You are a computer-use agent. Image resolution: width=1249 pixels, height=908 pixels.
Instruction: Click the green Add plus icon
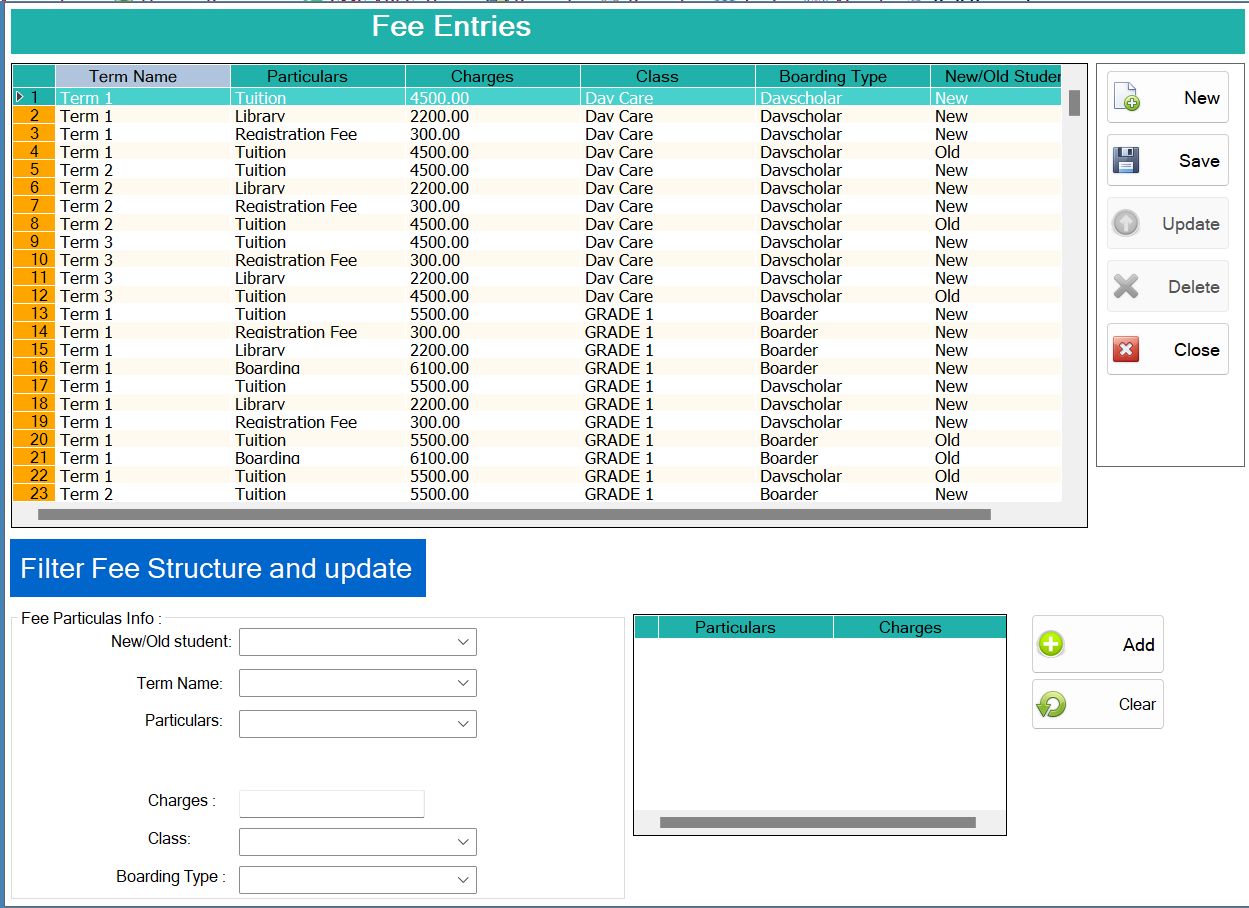coord(1051,644)
